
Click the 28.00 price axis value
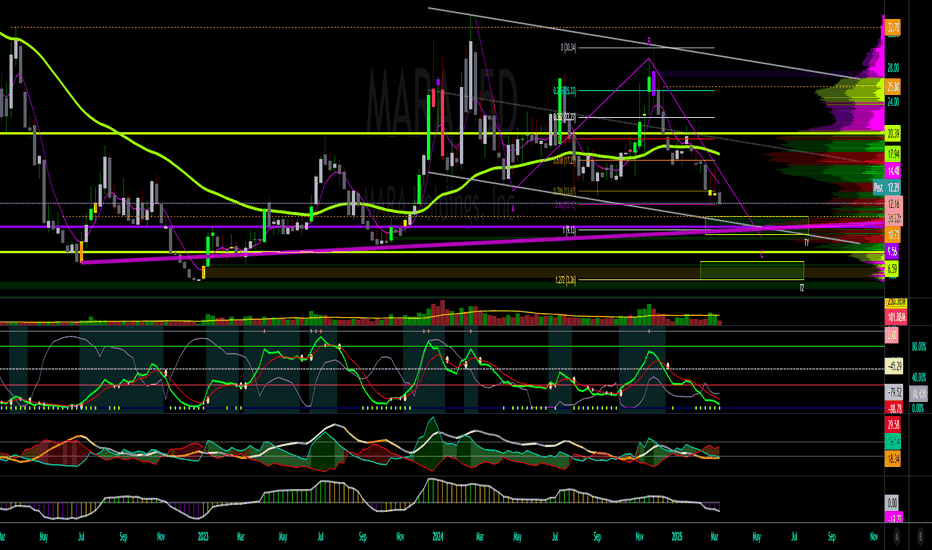pyautogui.click(x=893, y=68)
